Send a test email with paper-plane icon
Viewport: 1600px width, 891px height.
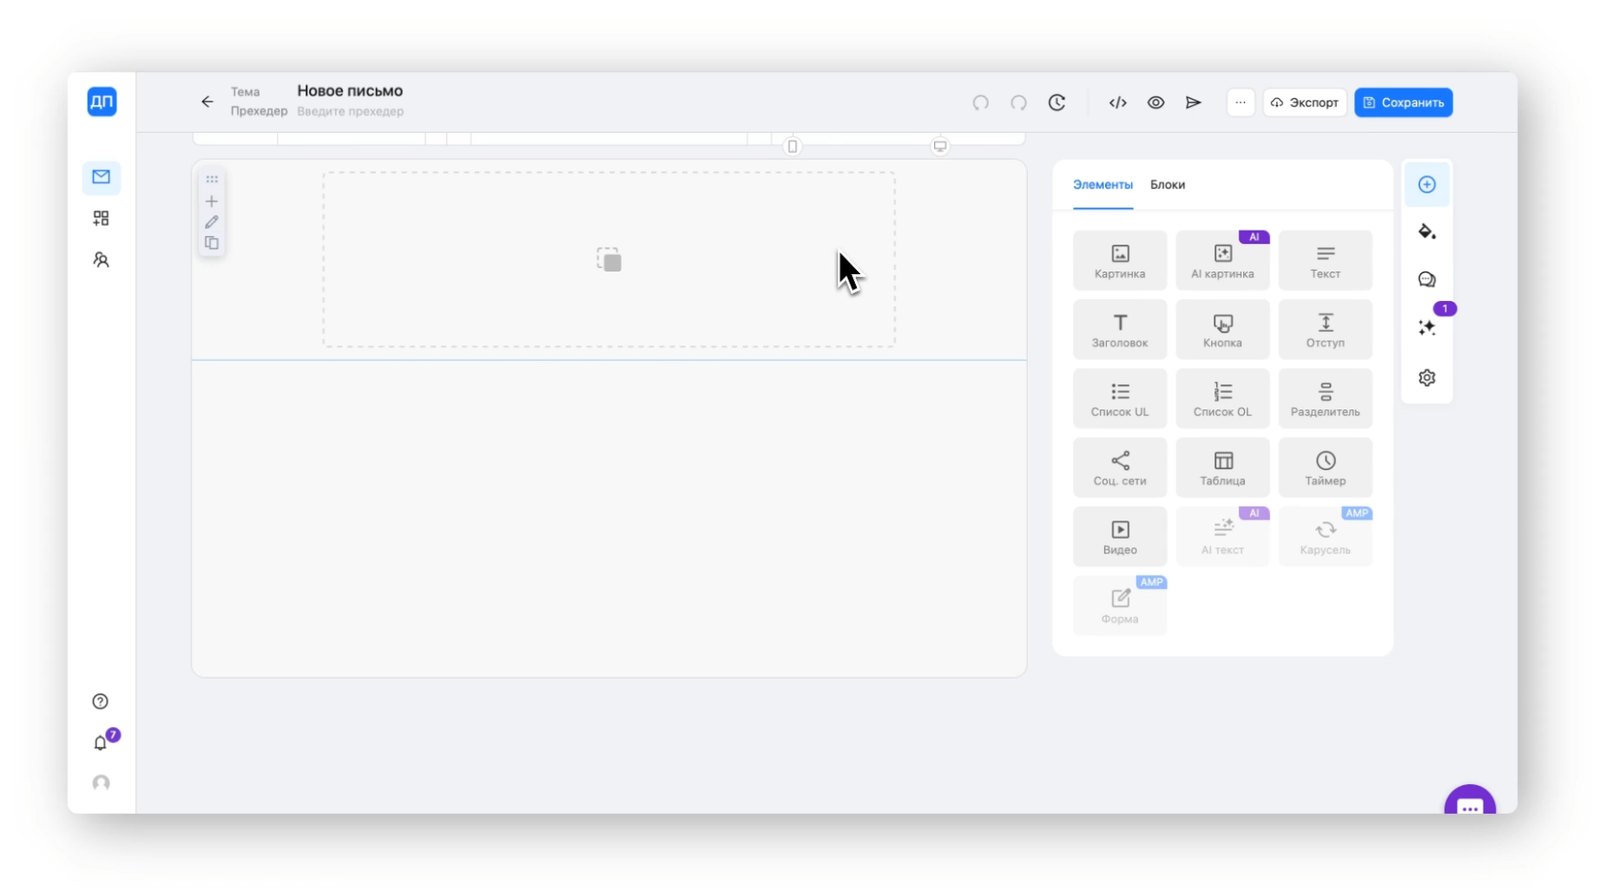pos(1193,102)
